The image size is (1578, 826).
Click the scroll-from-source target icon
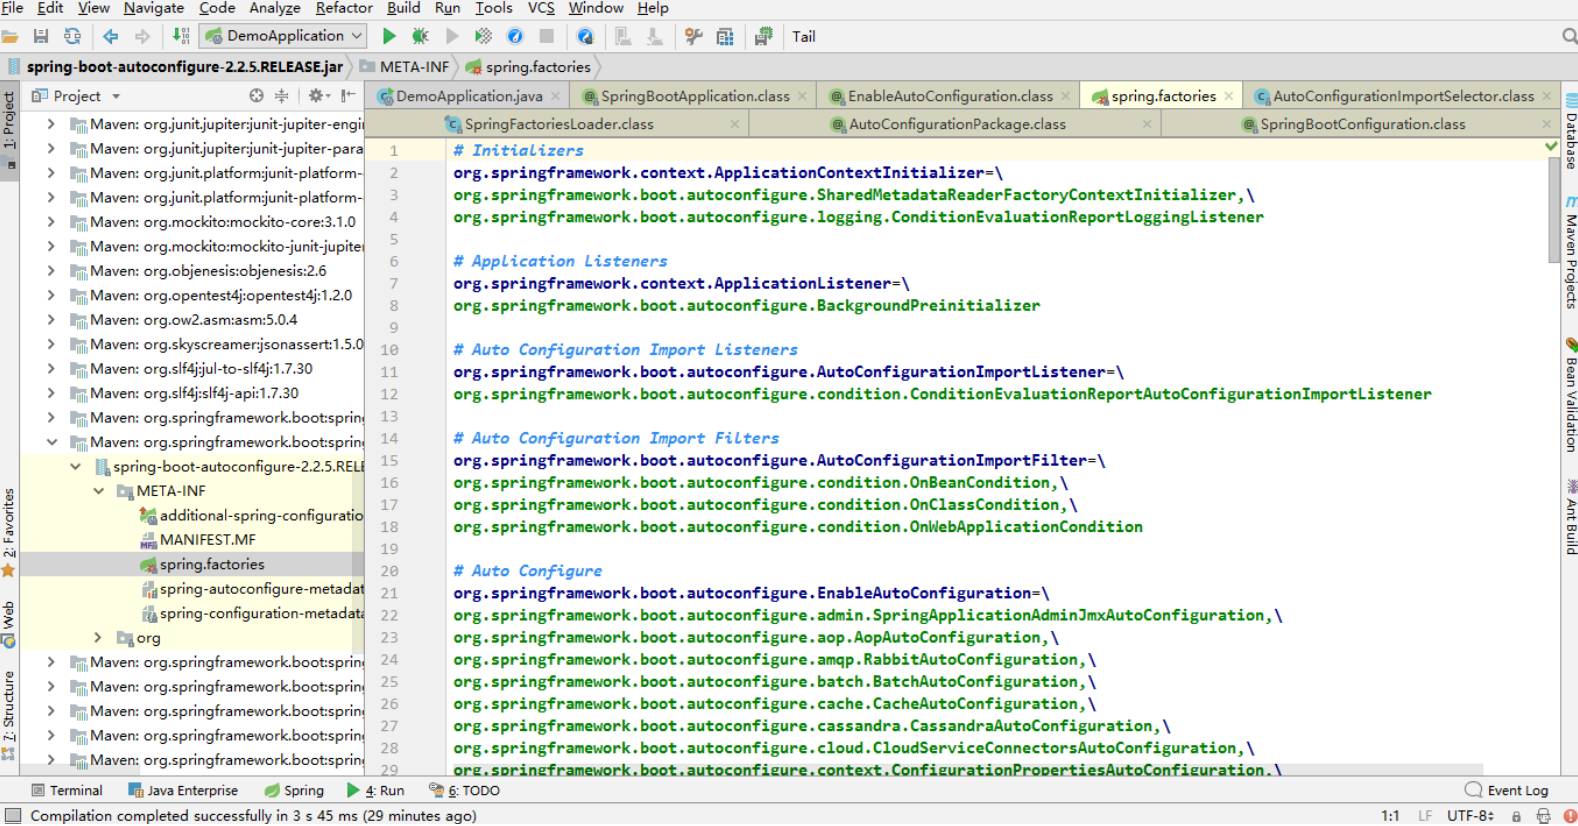point(256,96)
